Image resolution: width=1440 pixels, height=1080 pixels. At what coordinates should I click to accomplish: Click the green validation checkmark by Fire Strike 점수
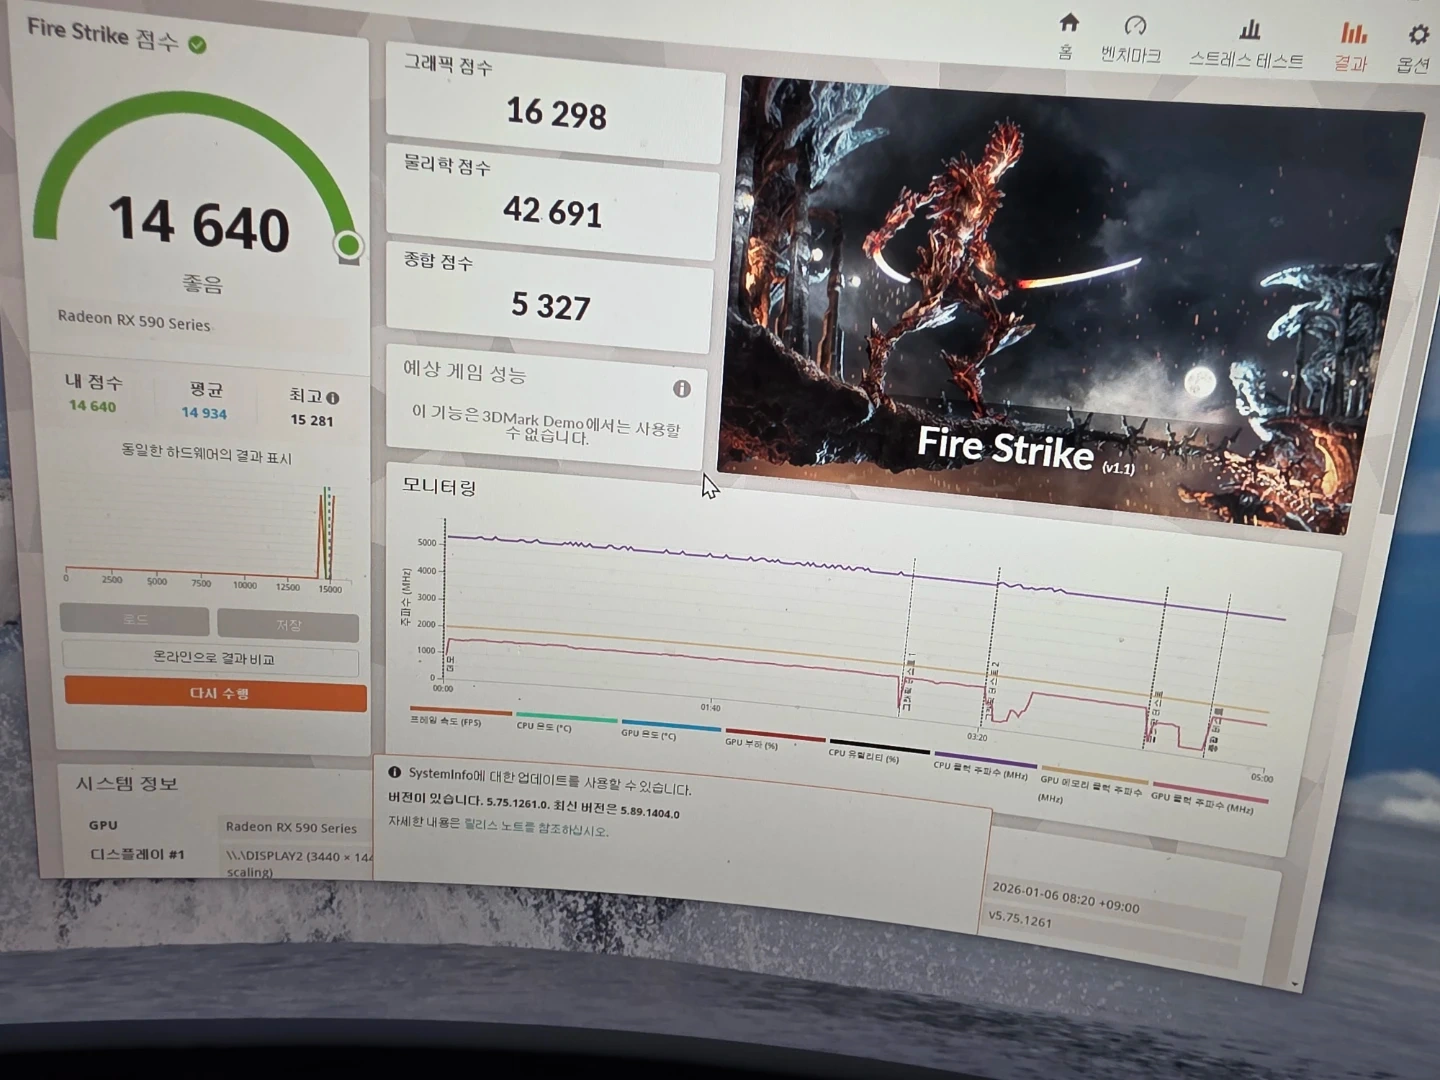click(x=198, y=44)
